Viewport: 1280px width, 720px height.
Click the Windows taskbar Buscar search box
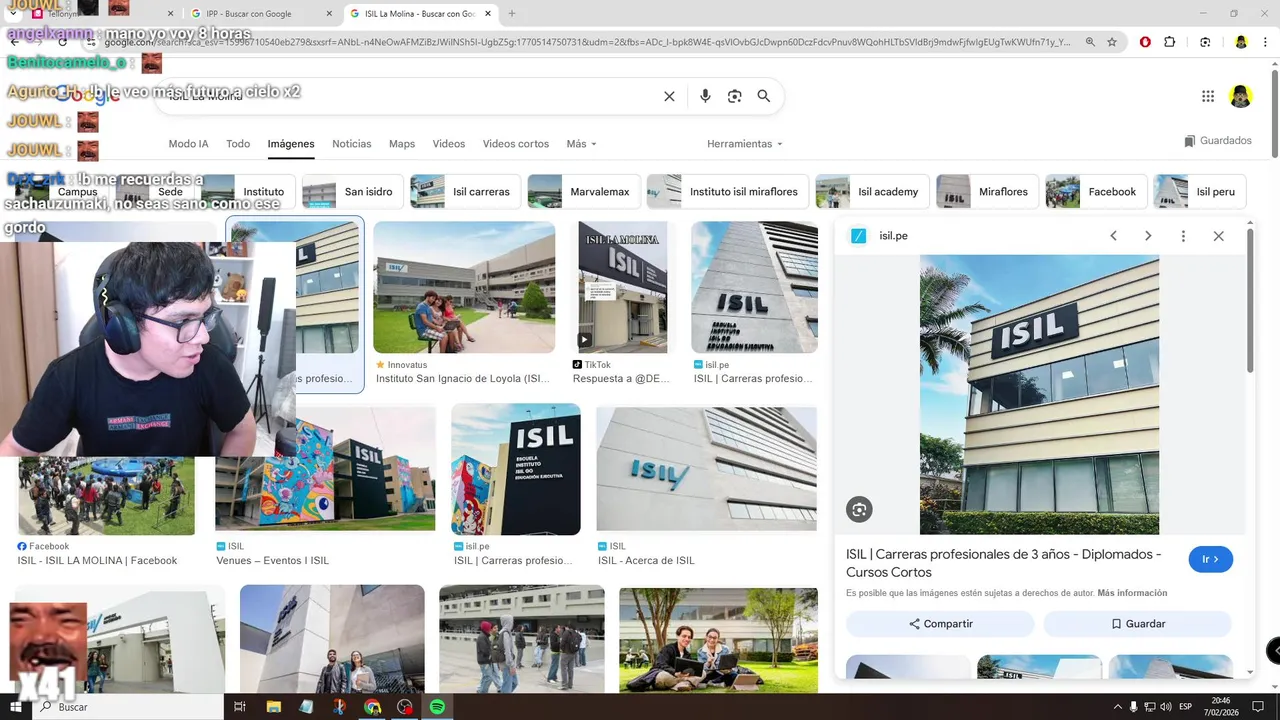(128, 707)
